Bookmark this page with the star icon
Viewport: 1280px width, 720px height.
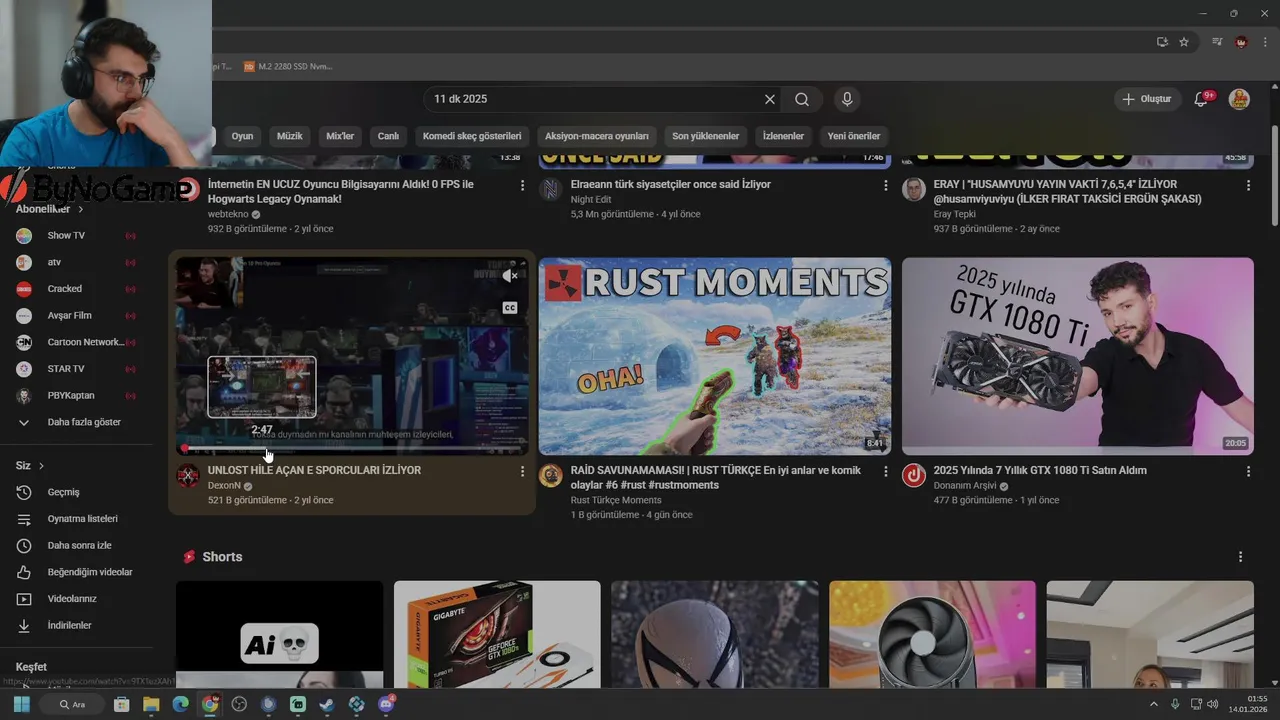pyautogui.click(x=1184, y=42)
